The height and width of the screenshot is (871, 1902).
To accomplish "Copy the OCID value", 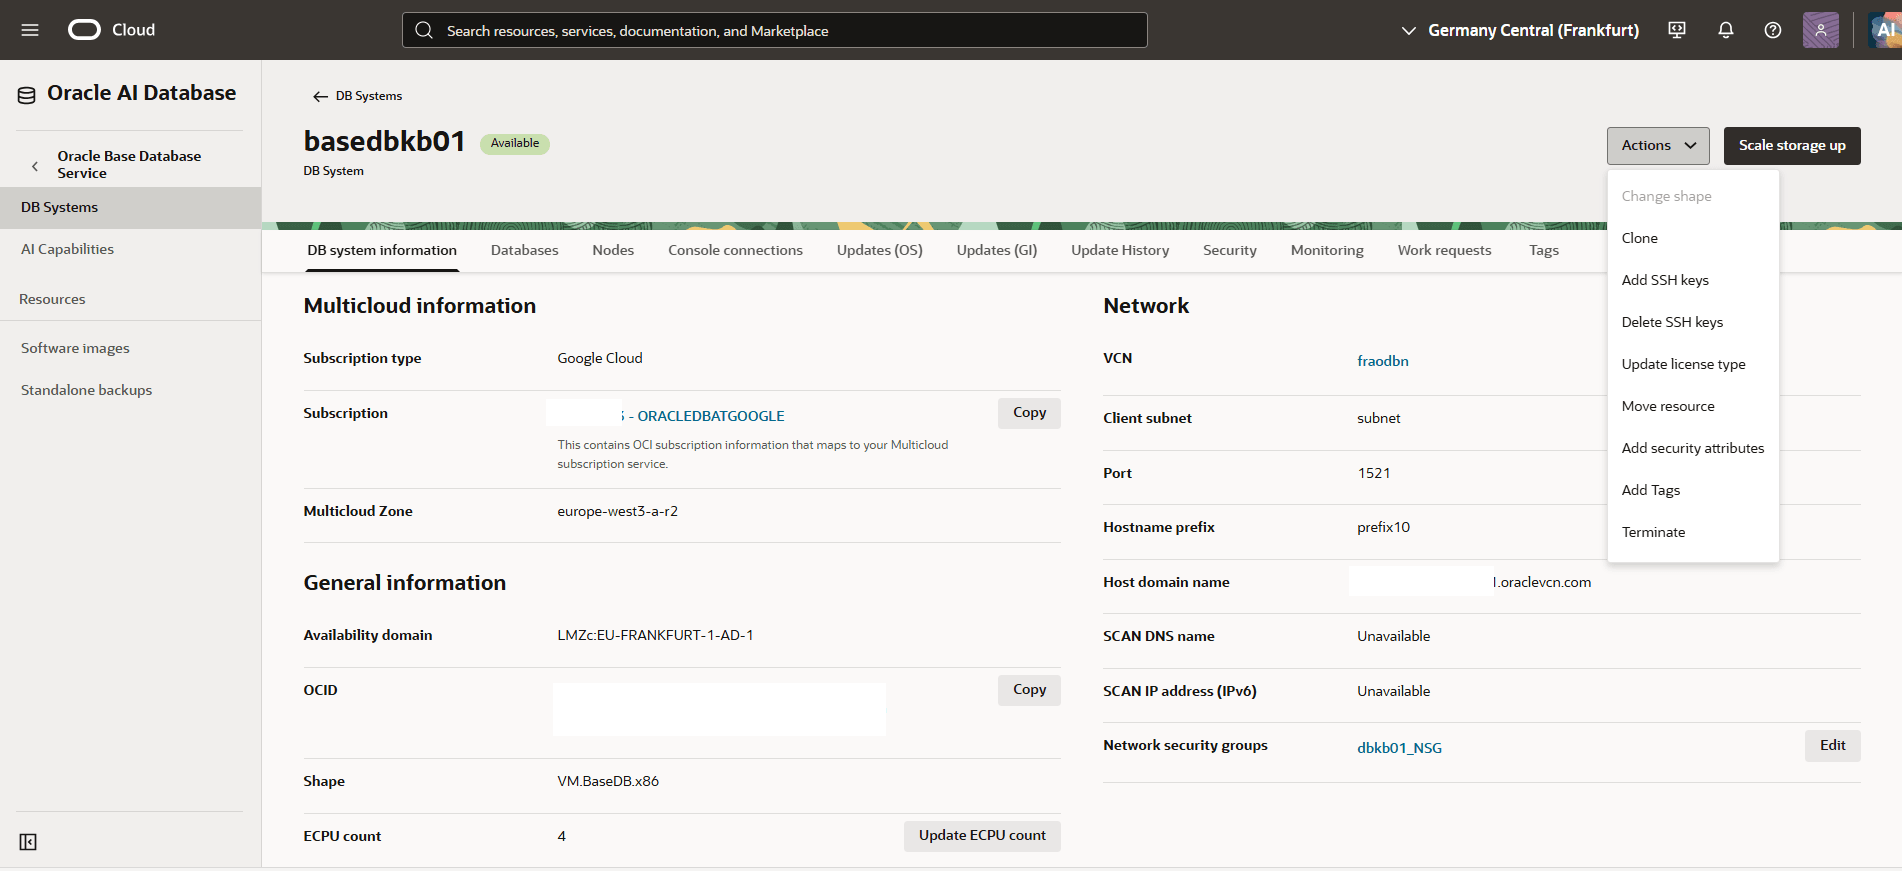I will pos(1029,690).
